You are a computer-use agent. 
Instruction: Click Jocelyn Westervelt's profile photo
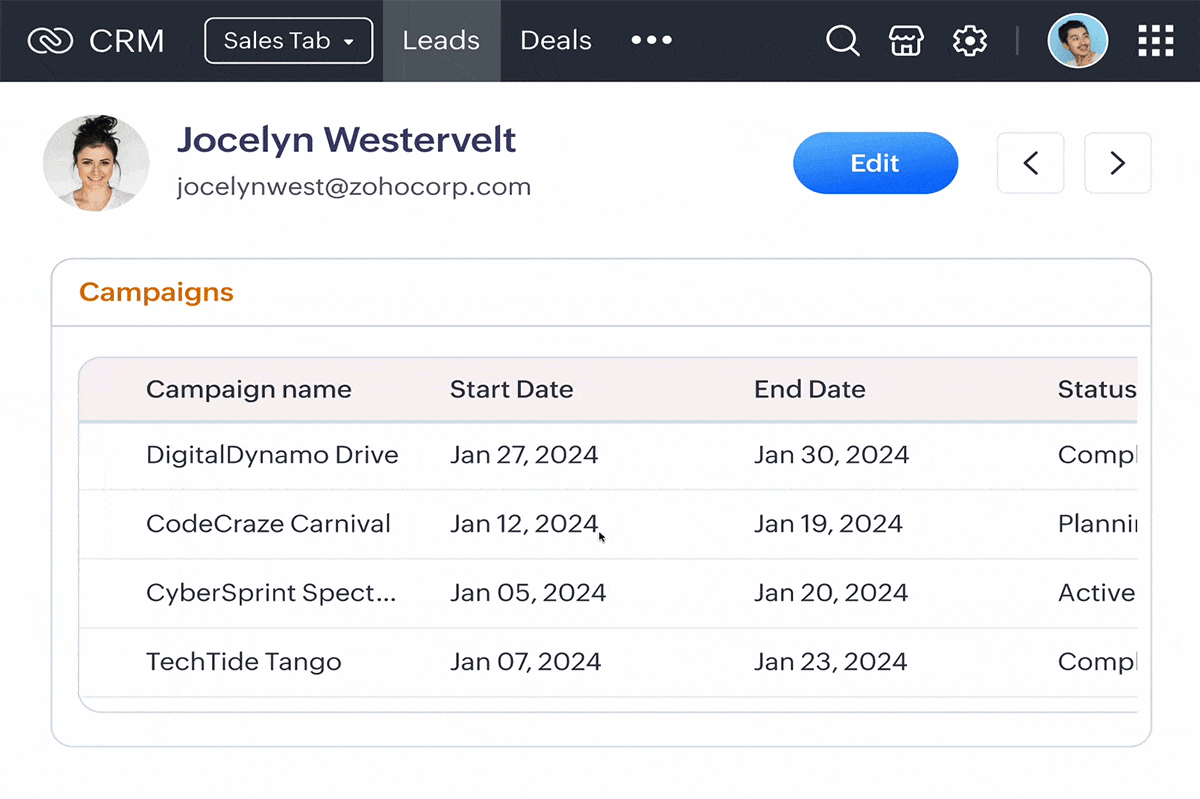[96, 163]
